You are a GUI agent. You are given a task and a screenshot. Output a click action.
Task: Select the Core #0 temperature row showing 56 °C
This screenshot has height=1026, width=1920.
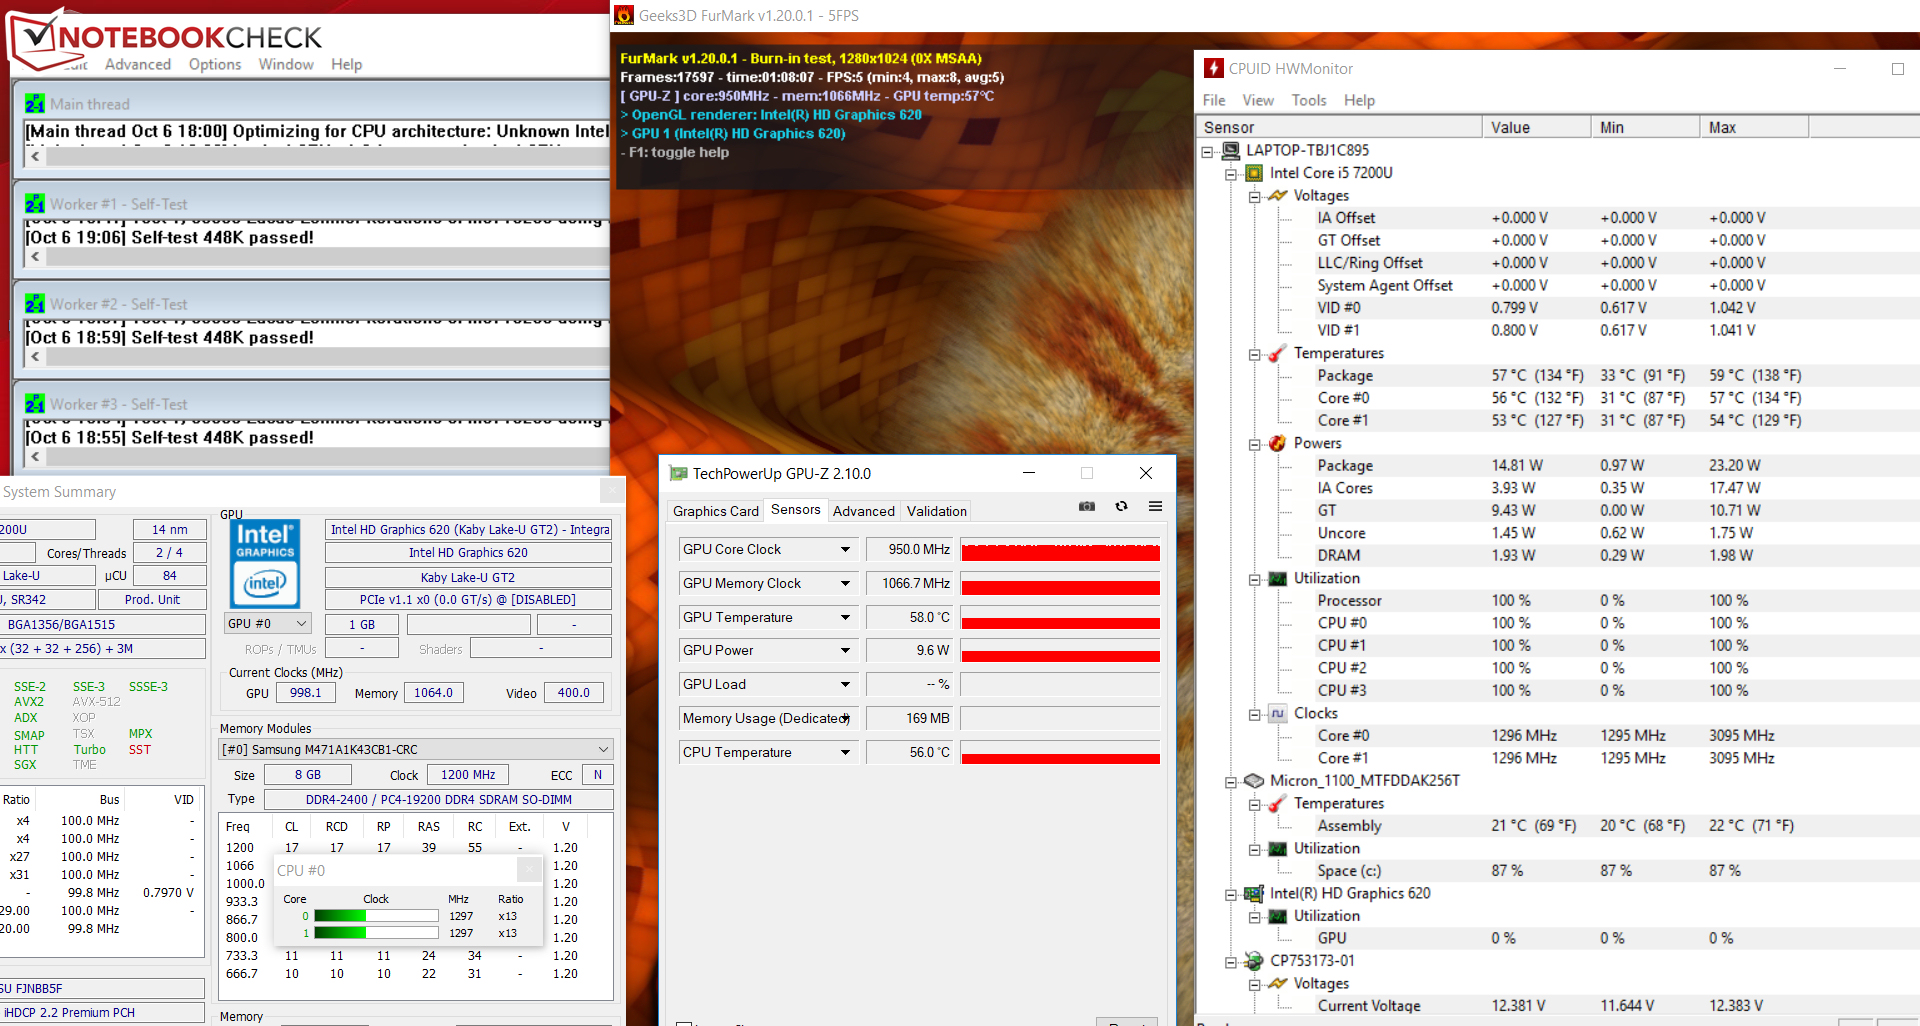1558,398
